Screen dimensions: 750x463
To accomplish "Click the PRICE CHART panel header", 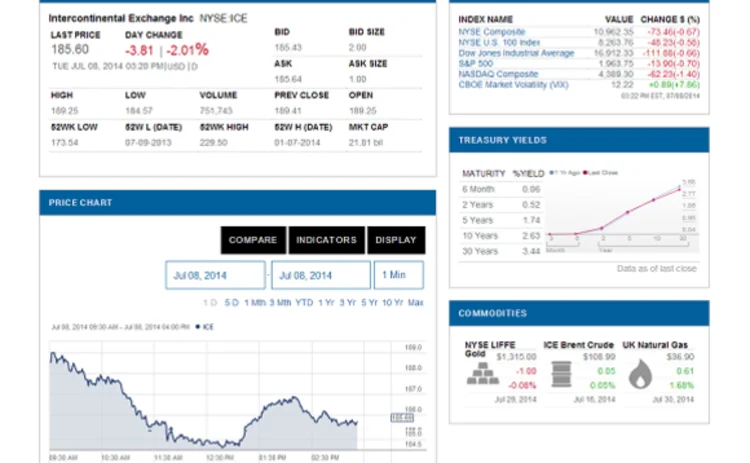I will [238, 203].
